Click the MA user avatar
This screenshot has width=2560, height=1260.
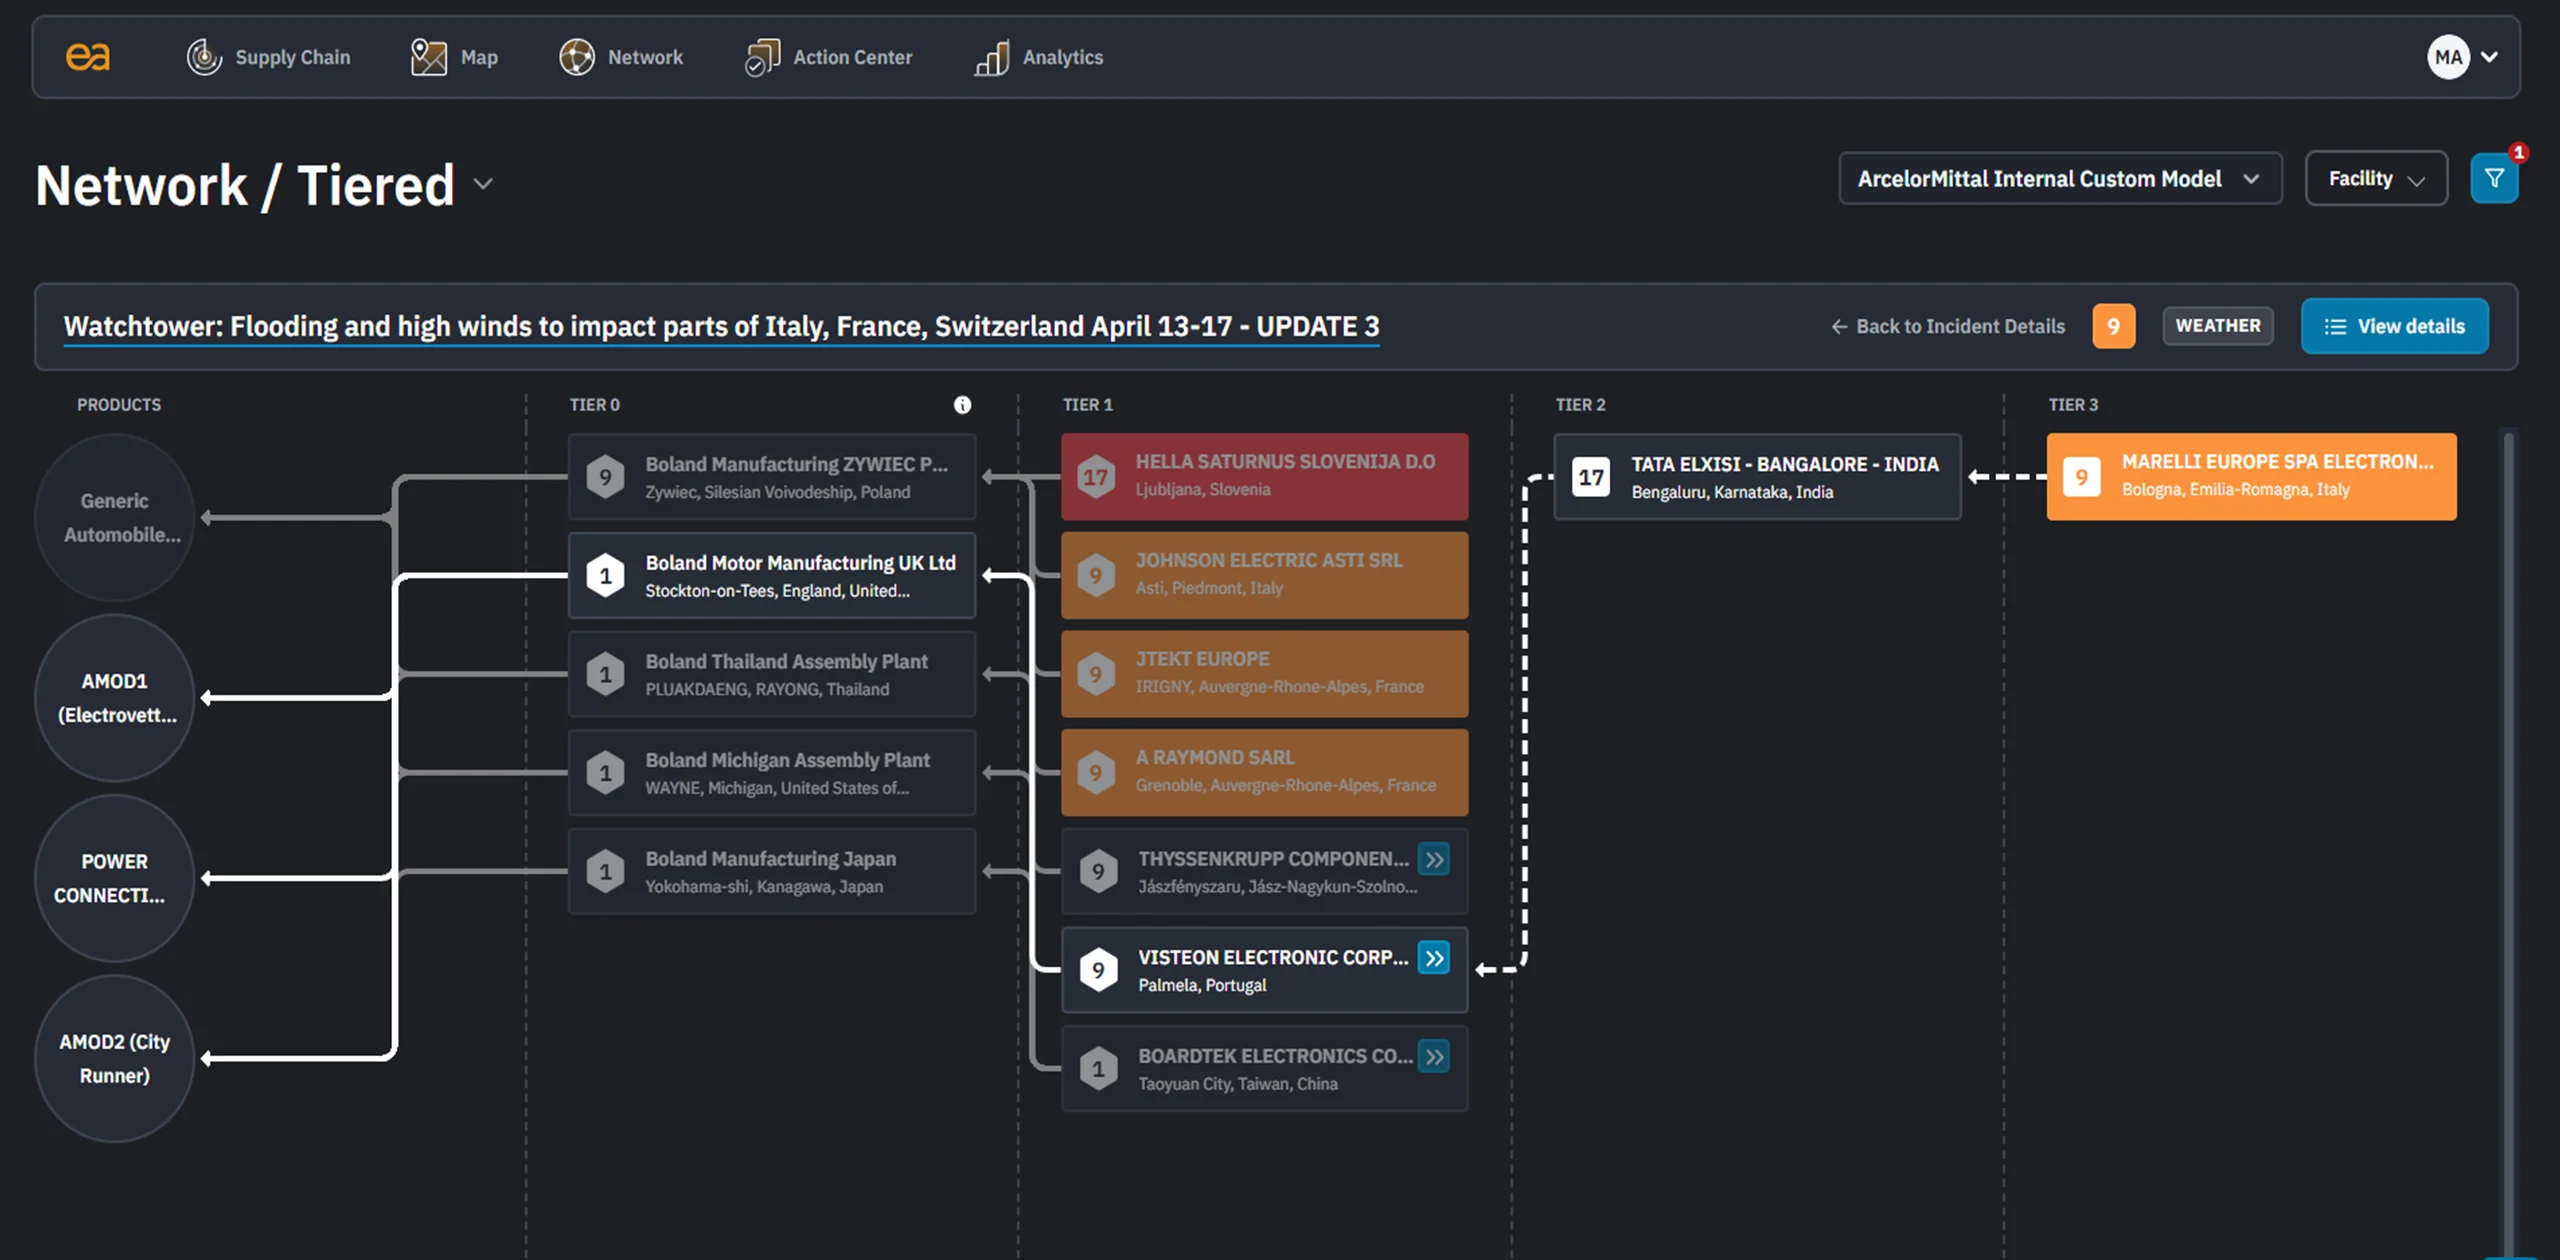(2448, 57)
